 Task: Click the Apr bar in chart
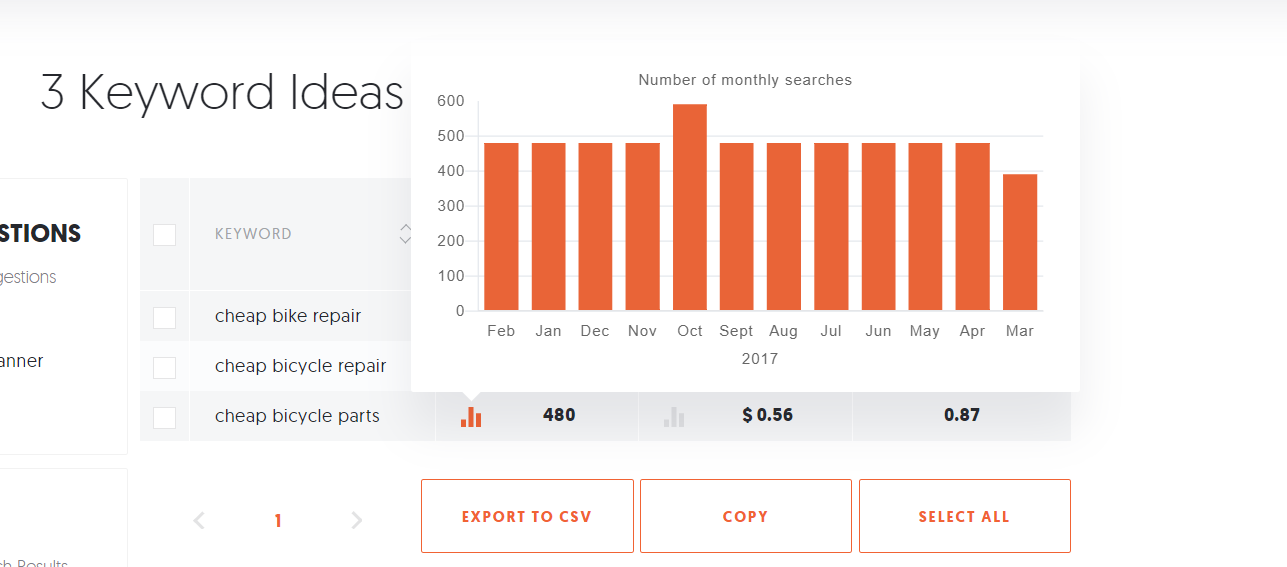(x=973, y=227)
